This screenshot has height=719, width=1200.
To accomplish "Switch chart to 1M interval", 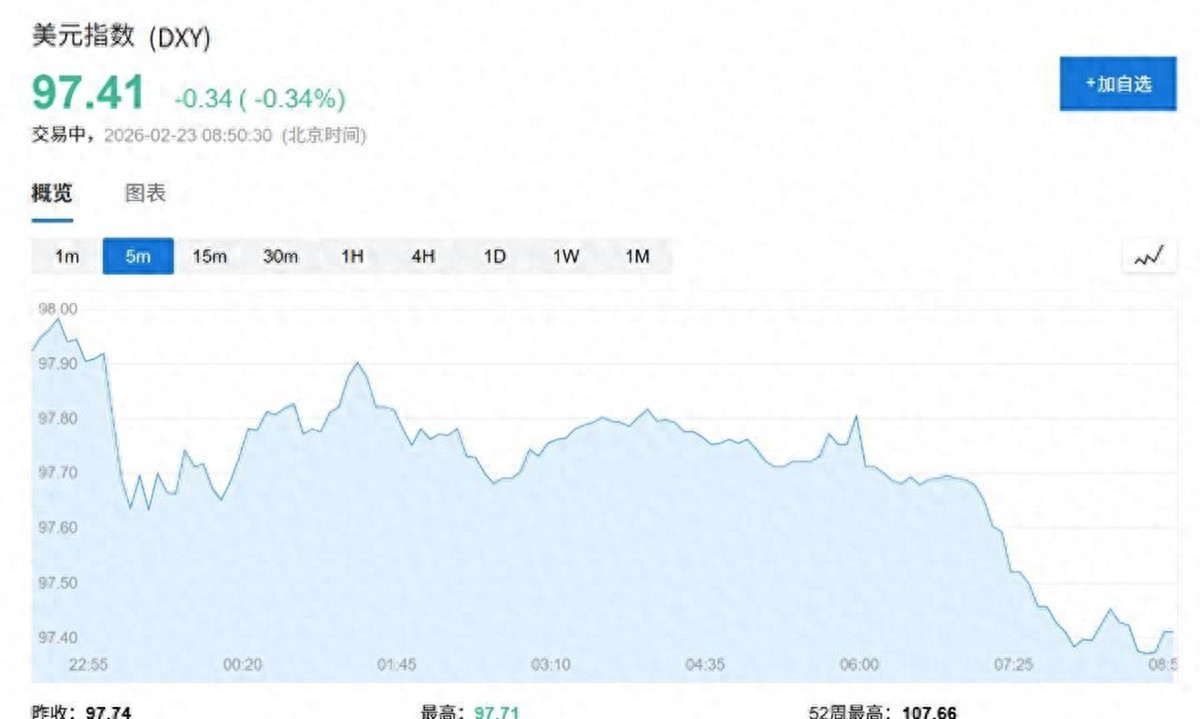I will click(637, 257).
